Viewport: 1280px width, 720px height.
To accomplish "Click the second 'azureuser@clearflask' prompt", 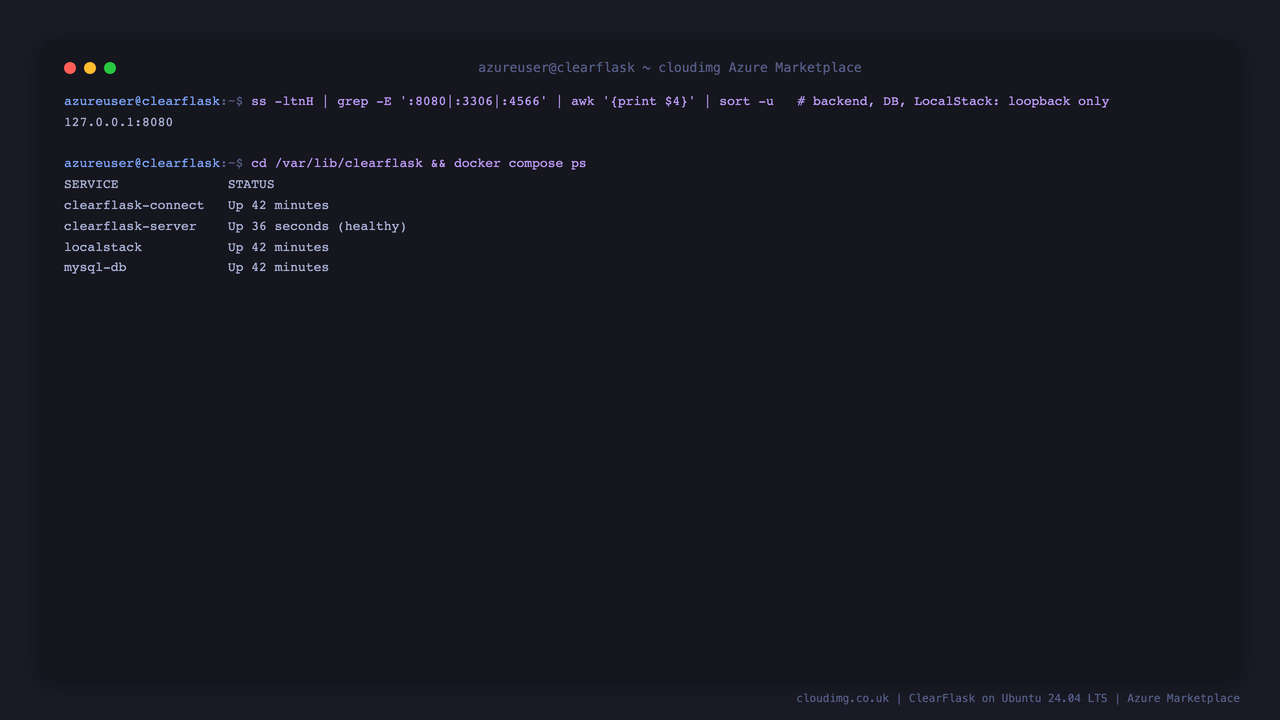I will (x=142, y=163).
